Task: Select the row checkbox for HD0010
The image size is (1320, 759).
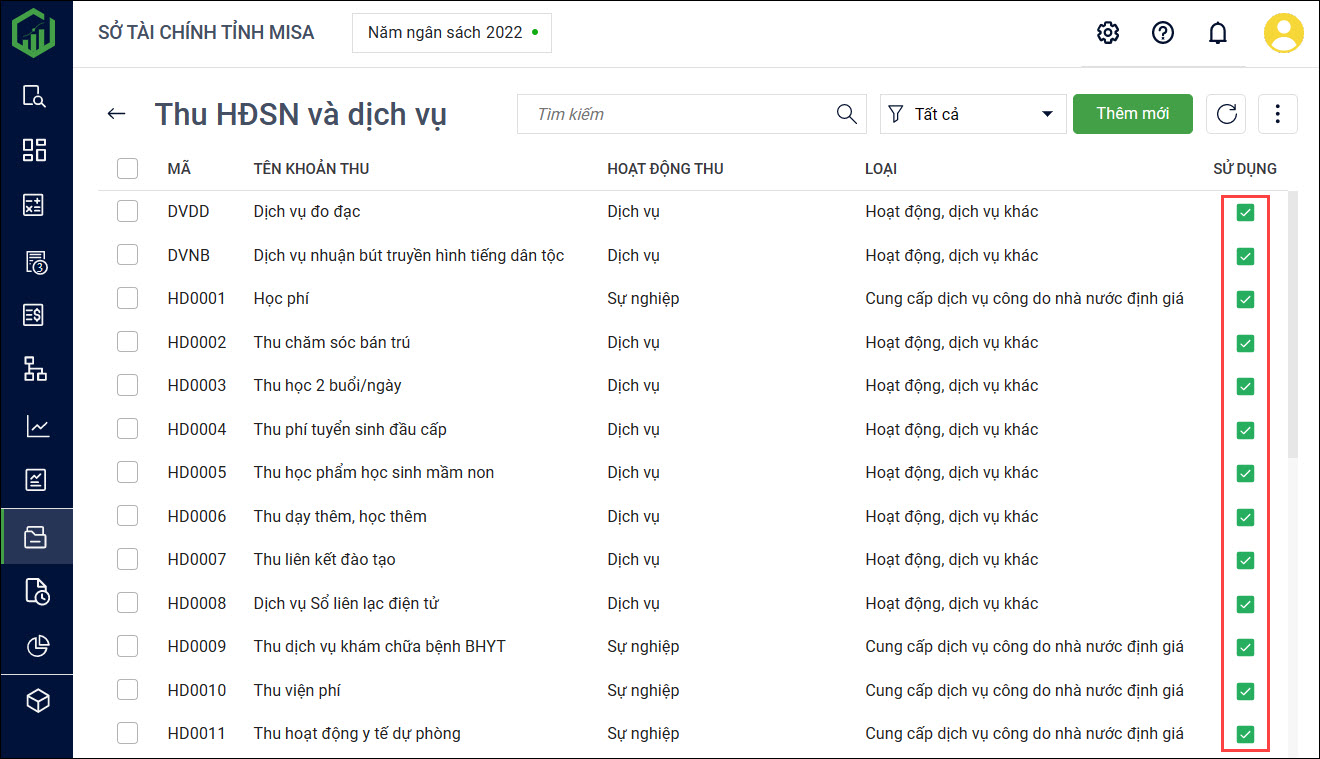Action: click(127, 690)
